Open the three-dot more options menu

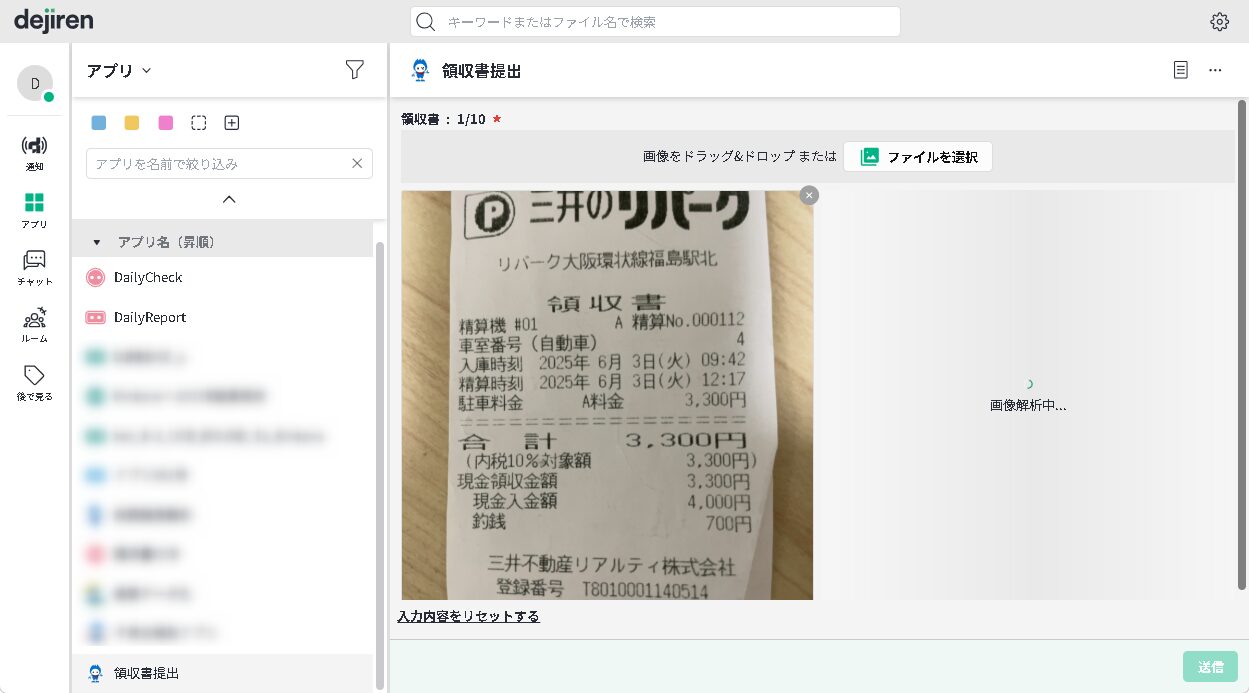(x=1215, y=70)
